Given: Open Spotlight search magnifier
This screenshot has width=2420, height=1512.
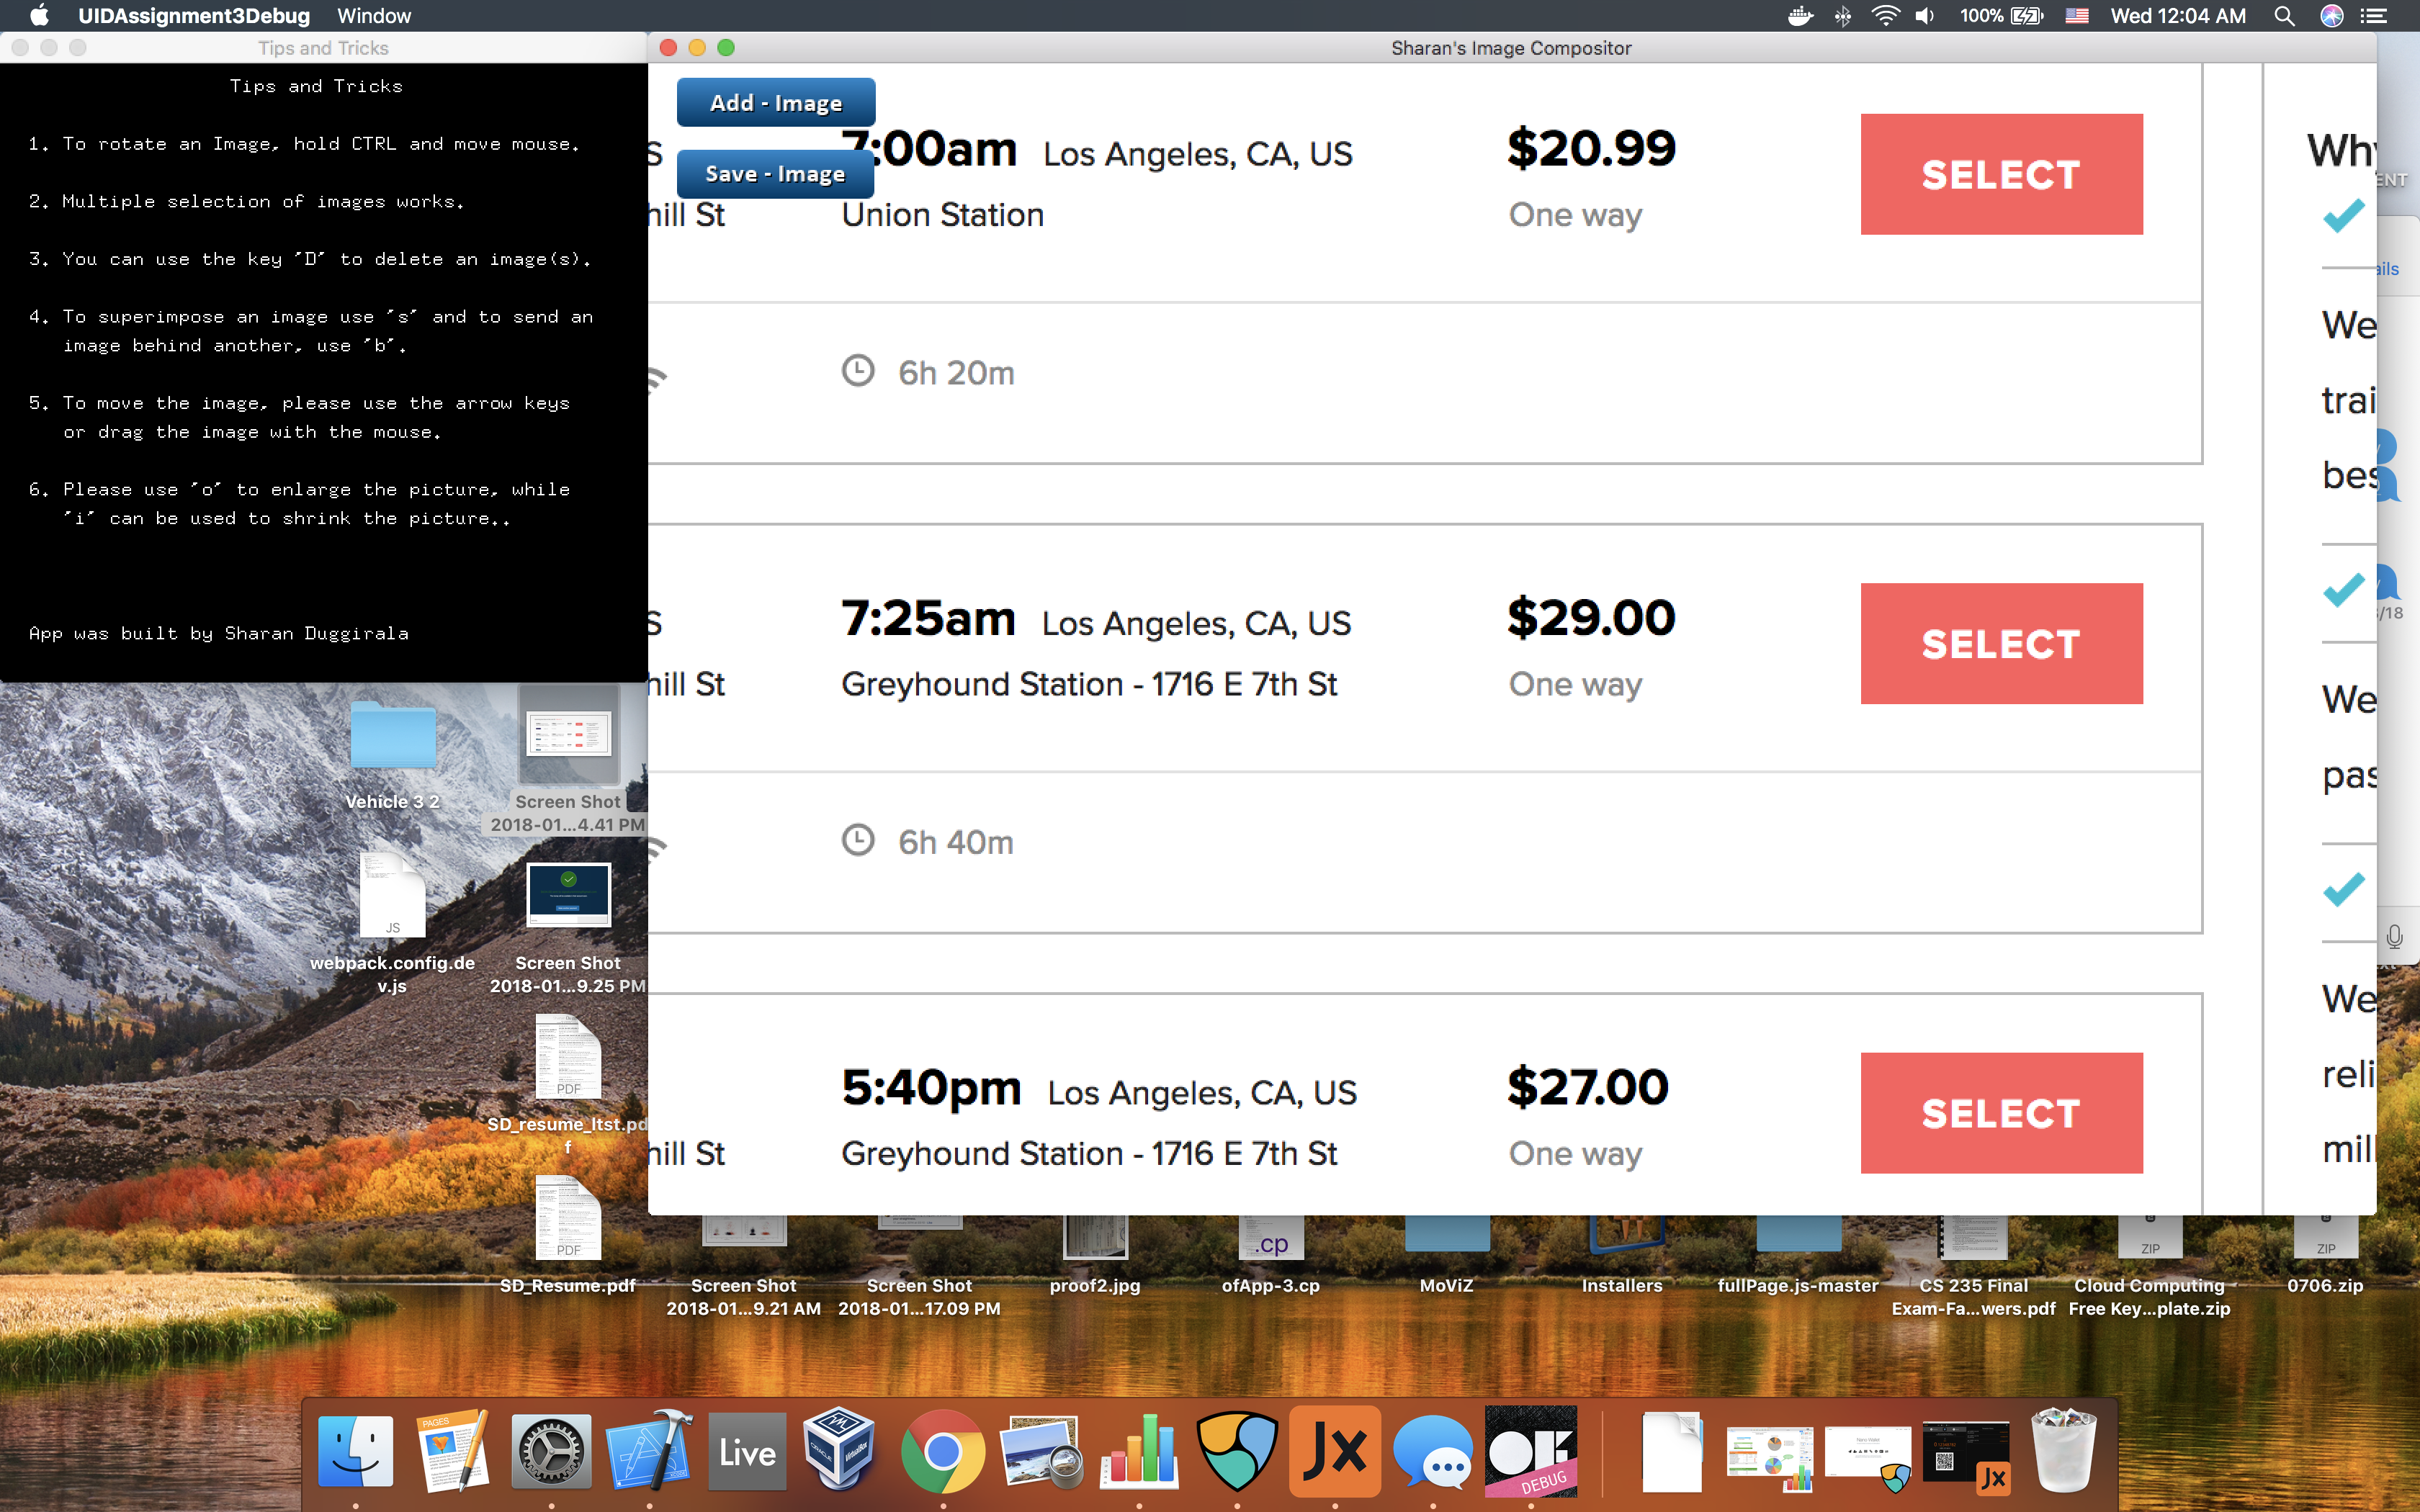Looking at the screenshot, I should [2284, 16].
